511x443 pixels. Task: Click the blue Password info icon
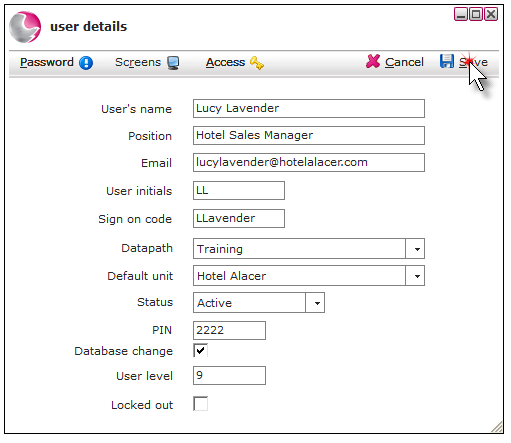pos(86,63)
